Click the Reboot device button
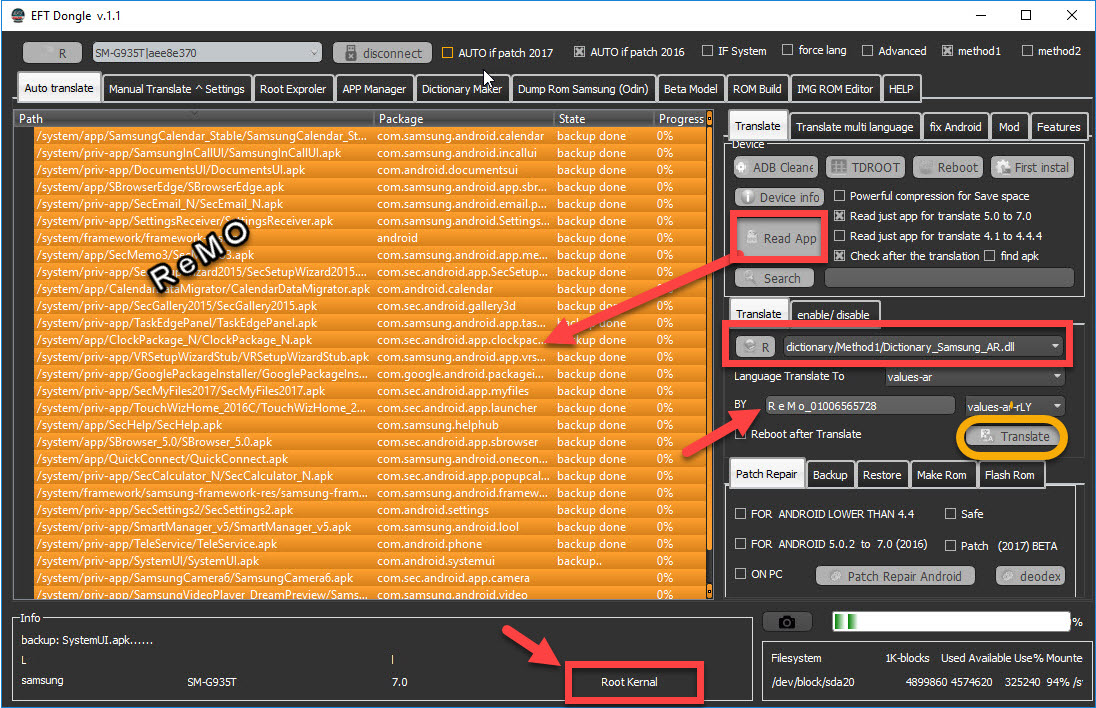This screenshot has width=1096, height=708. 949,168
